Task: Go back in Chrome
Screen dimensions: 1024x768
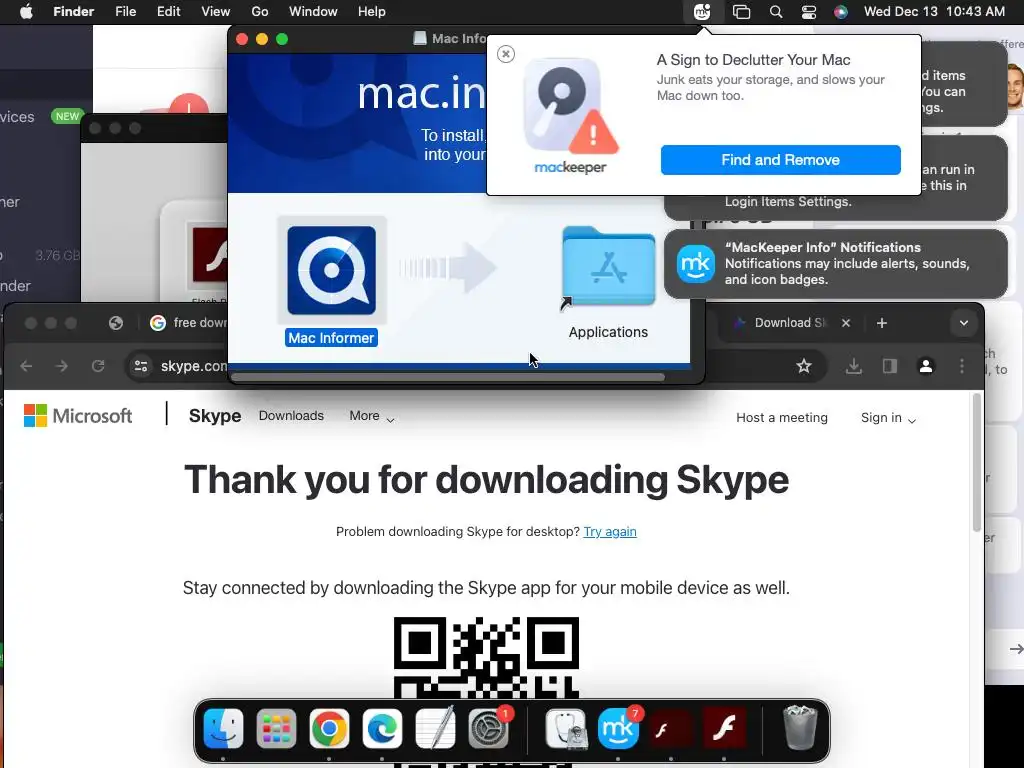Action: [26, 366]
